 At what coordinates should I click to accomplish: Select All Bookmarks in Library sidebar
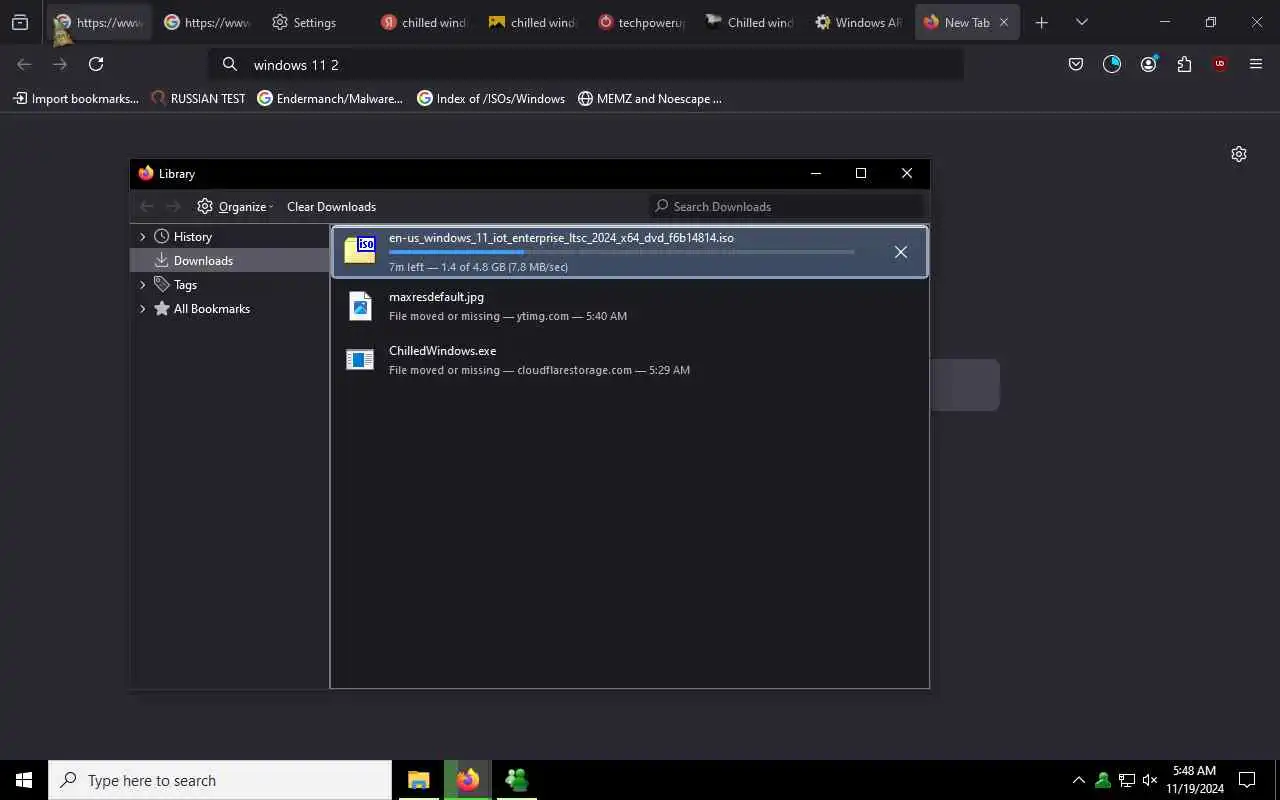tap(230, 308)
